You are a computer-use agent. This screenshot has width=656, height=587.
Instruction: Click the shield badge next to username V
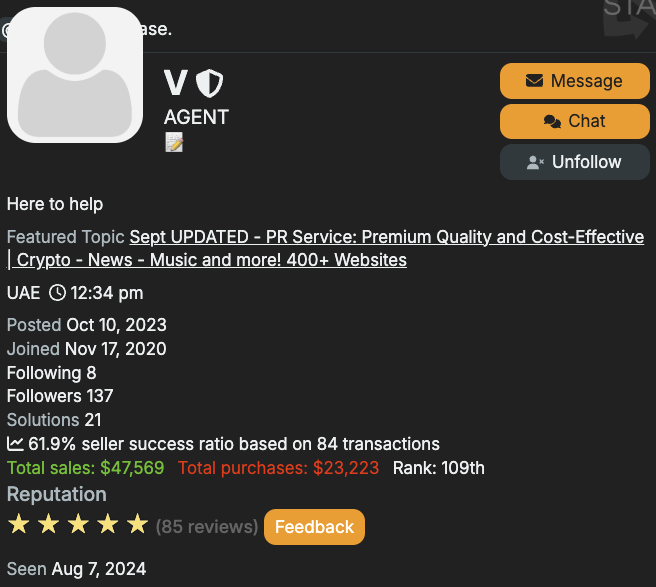click(x=210, y=83)
